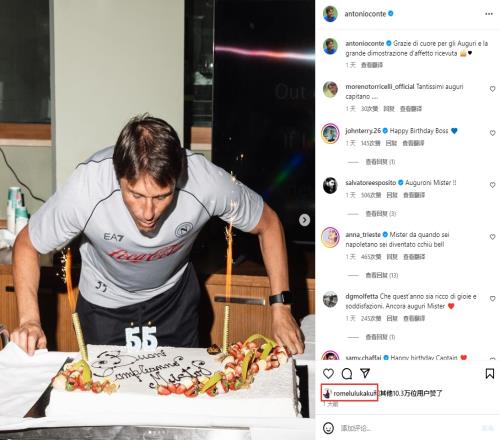
Task: Open antonioconte profile from header username
Action: [x=365, y=14]
